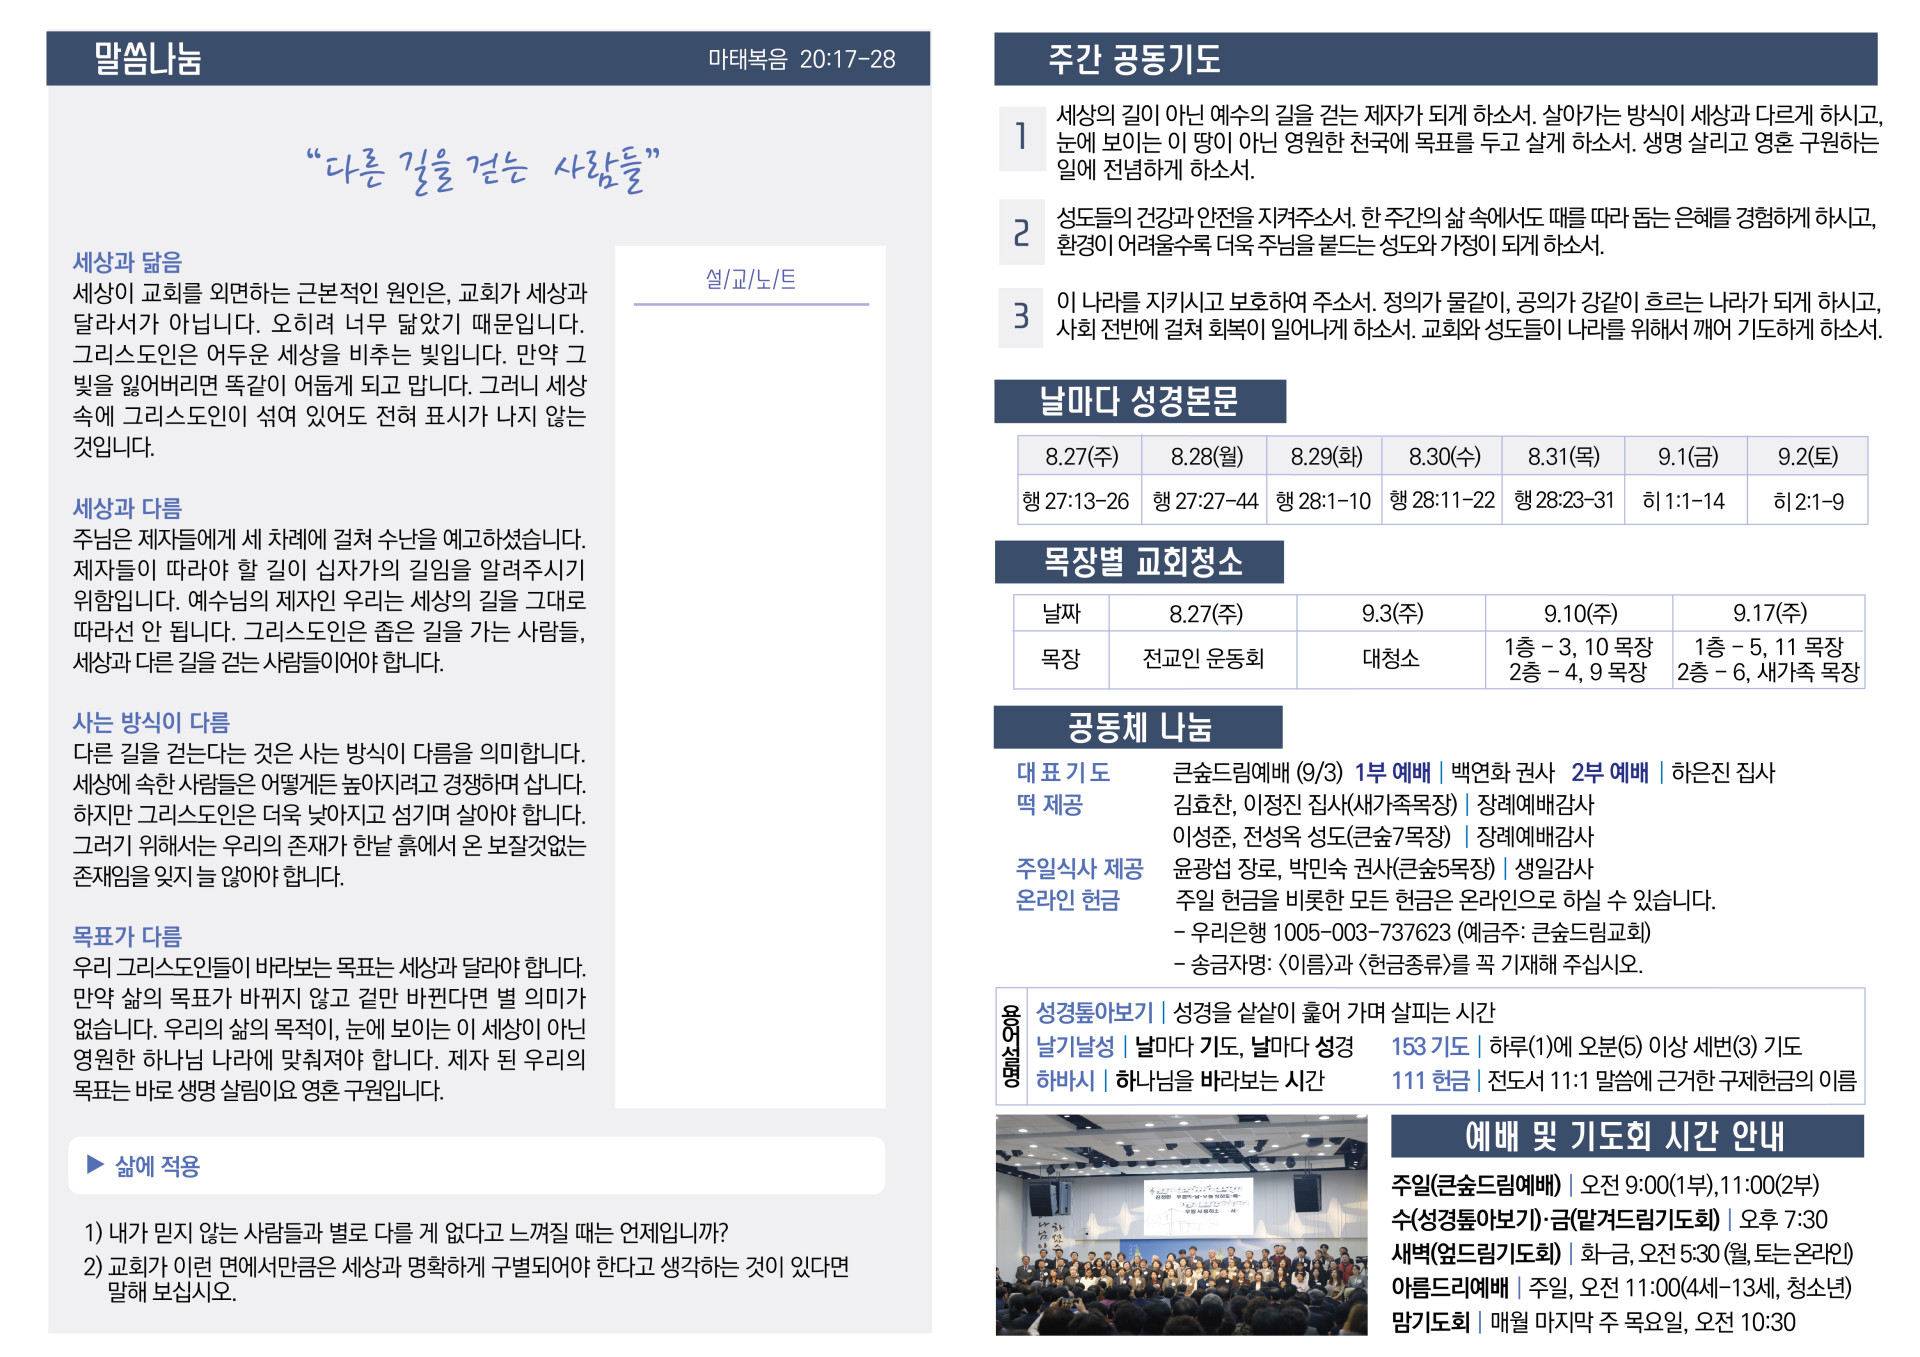Image resolution: width=1920 pixels, height=1357 pixels.
Task: Click the 주일식사 제공 label
Action: tap(1080, 868)
